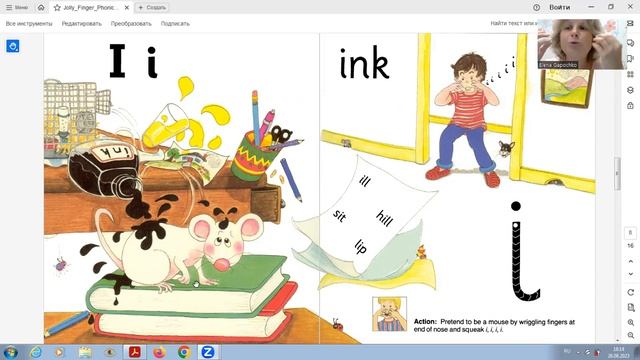Go to next page with down chevron
Viewport: 640px width, 360px height.
pyautogui.click(x=631, y=274)
